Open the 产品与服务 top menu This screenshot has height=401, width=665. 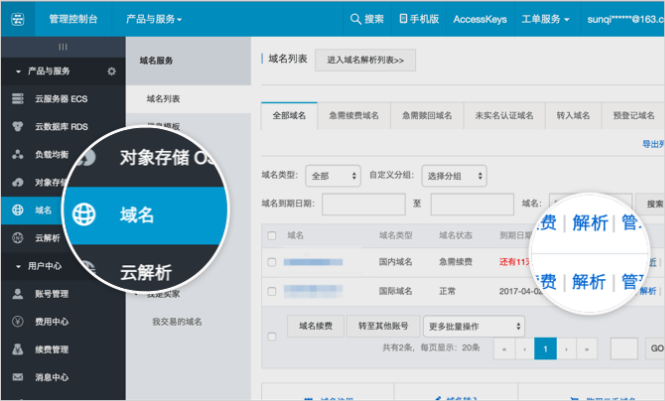160,19
